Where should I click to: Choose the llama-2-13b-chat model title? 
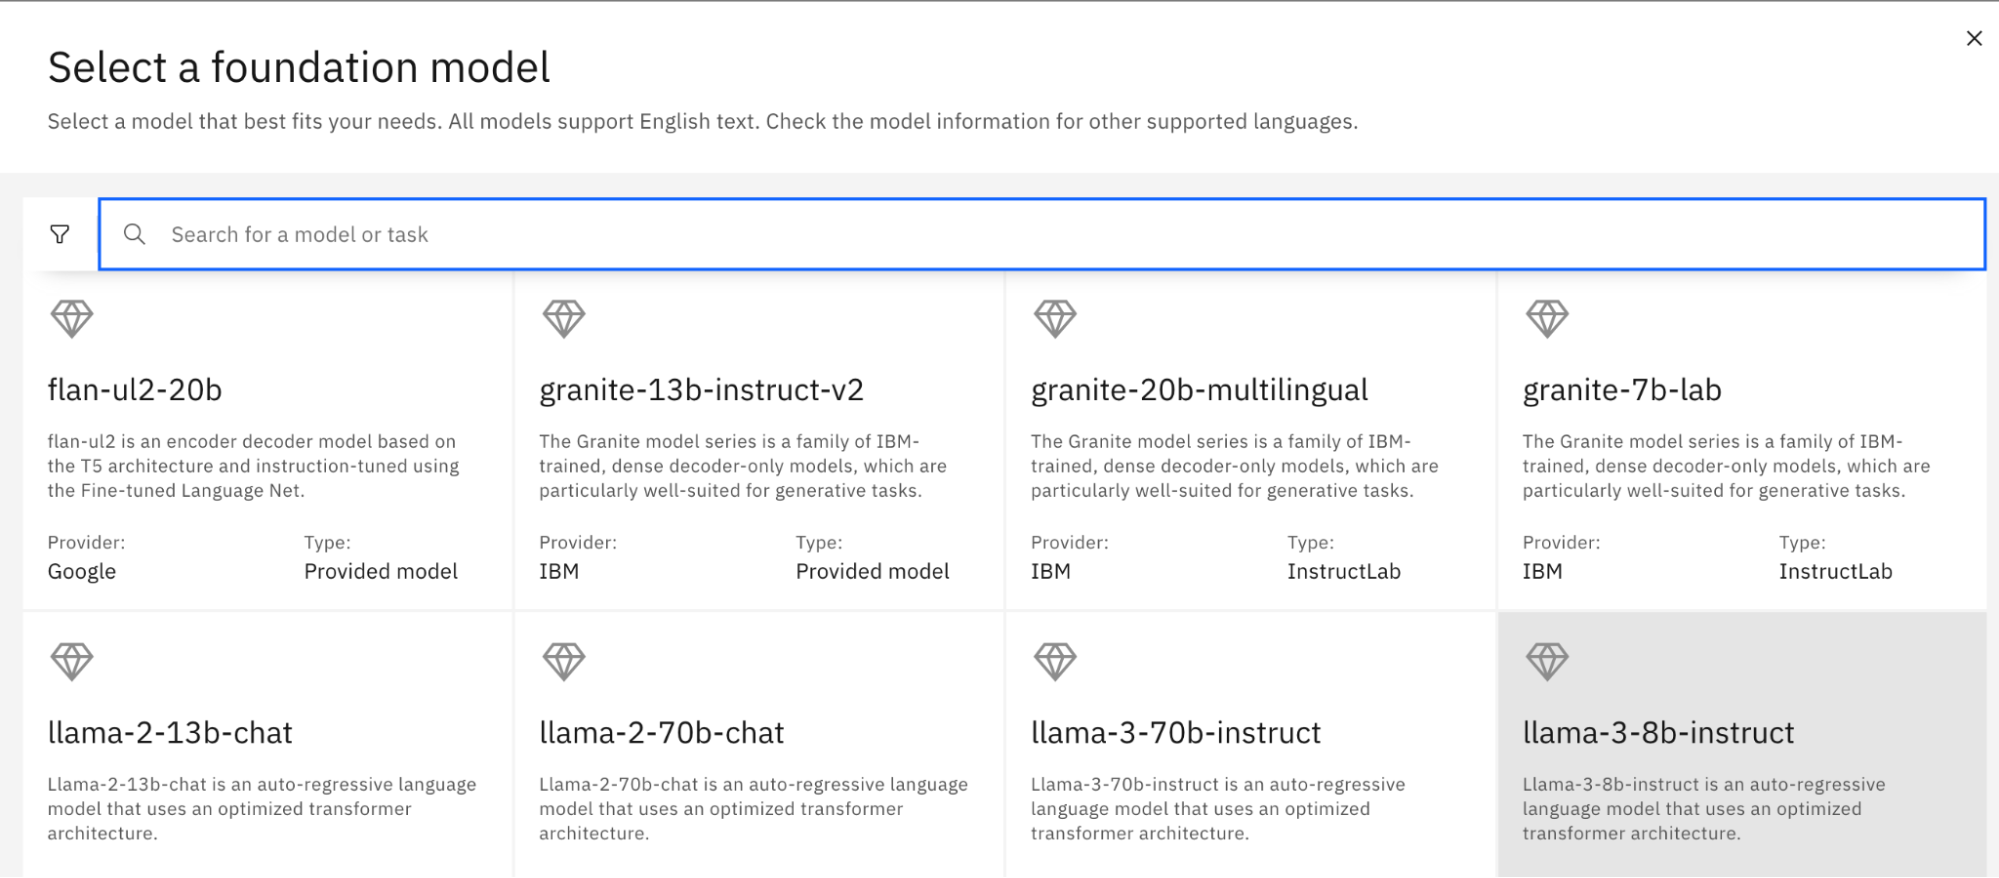point(170,733)
